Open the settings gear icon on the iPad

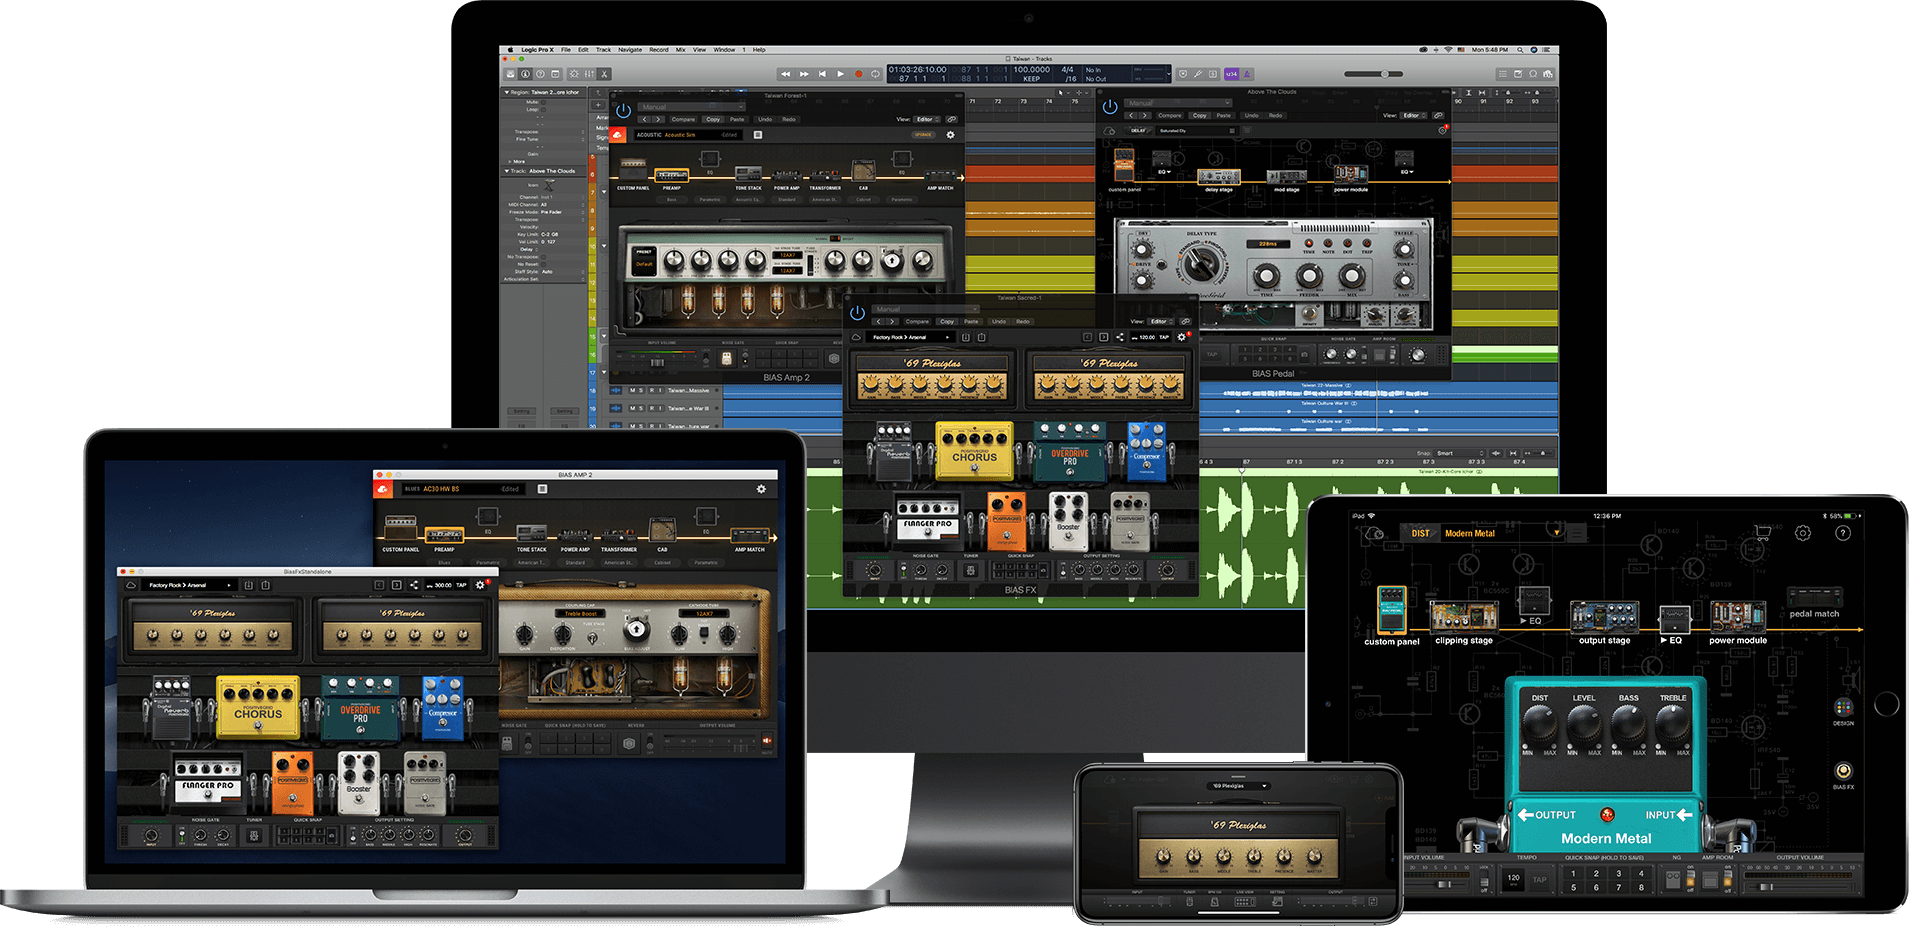pos(1803,533)
